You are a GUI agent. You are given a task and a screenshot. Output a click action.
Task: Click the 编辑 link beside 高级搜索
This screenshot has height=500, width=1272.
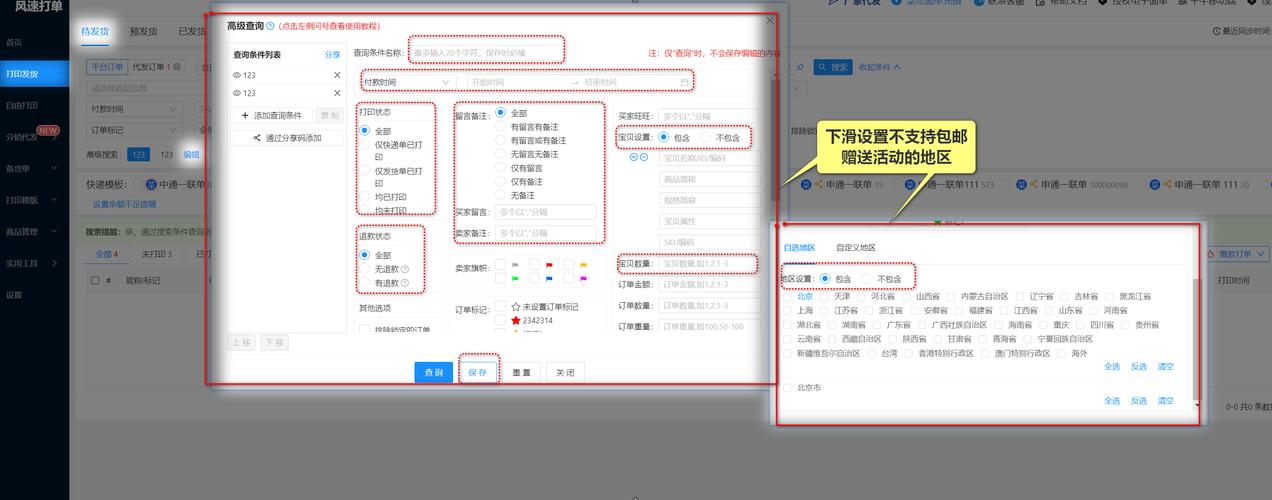[x=191, y=154]
